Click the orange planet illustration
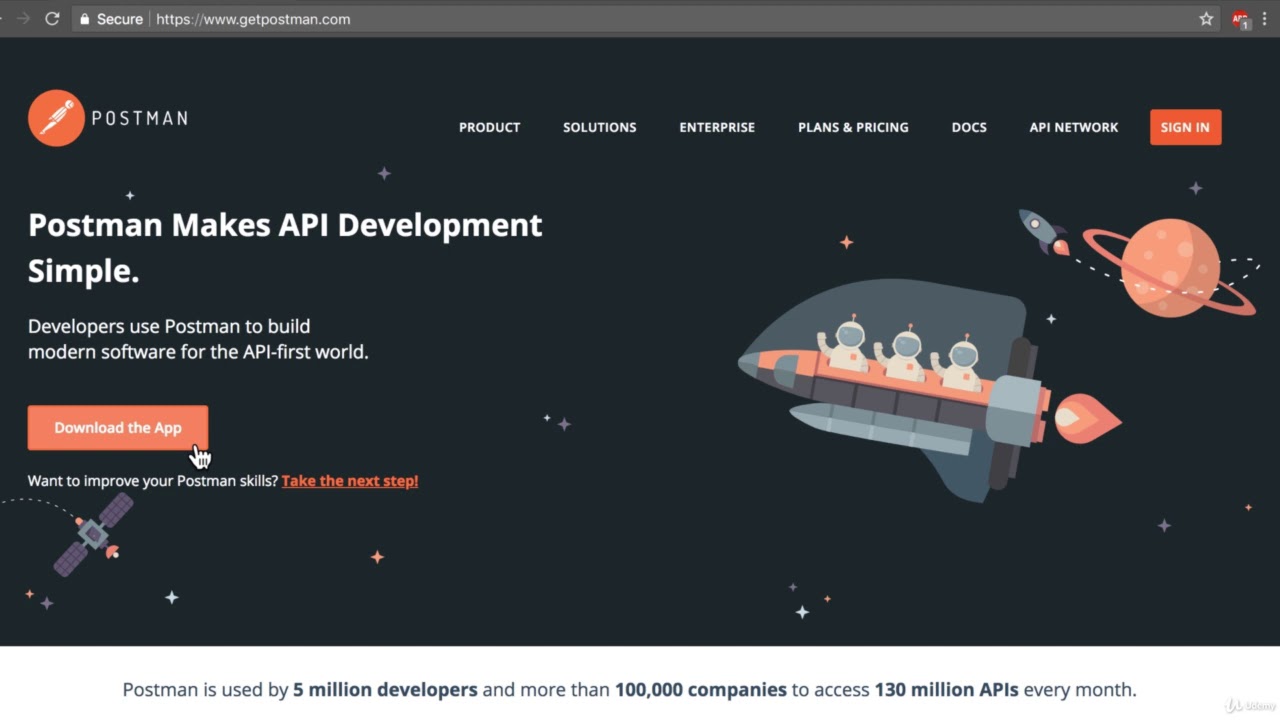The width and height of the screenshot is (1280, 720). click(x=1170, y=268)
